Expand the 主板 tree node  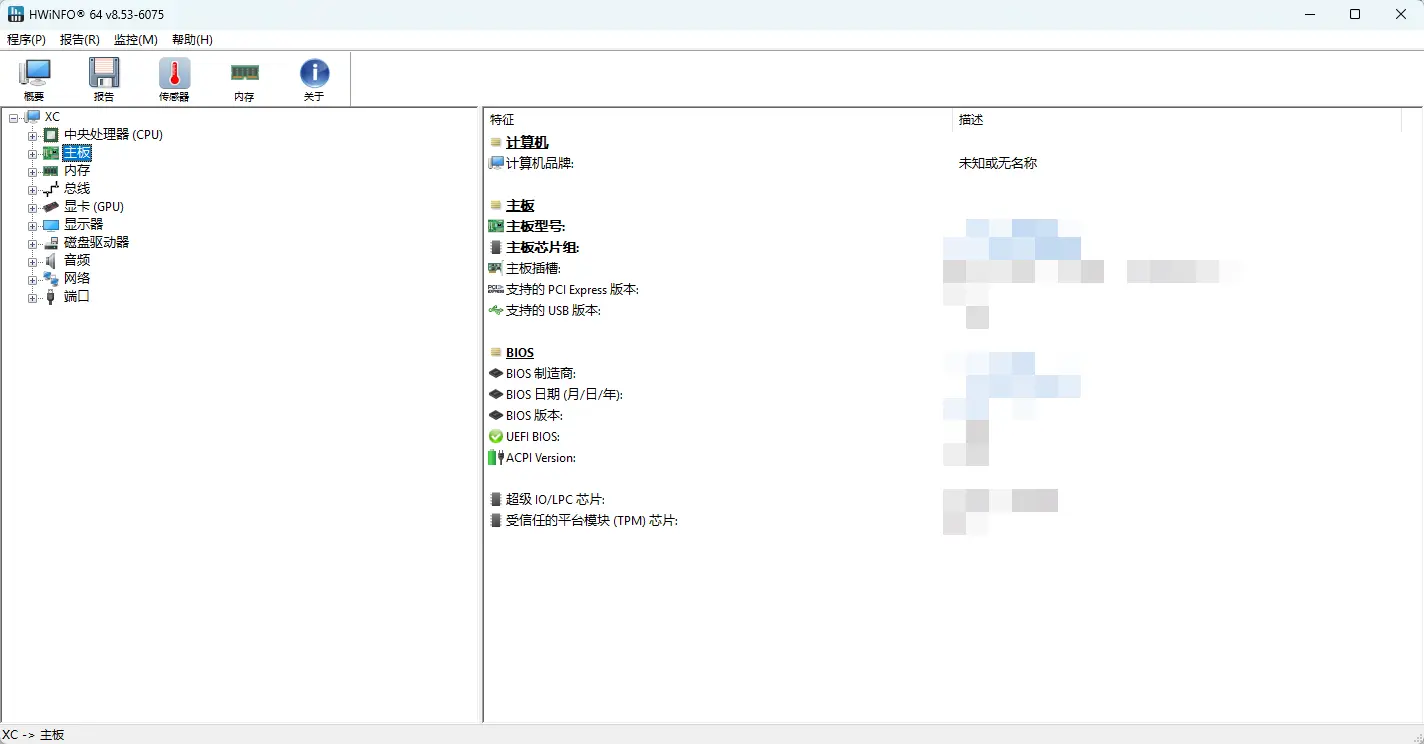coord(33,154)
